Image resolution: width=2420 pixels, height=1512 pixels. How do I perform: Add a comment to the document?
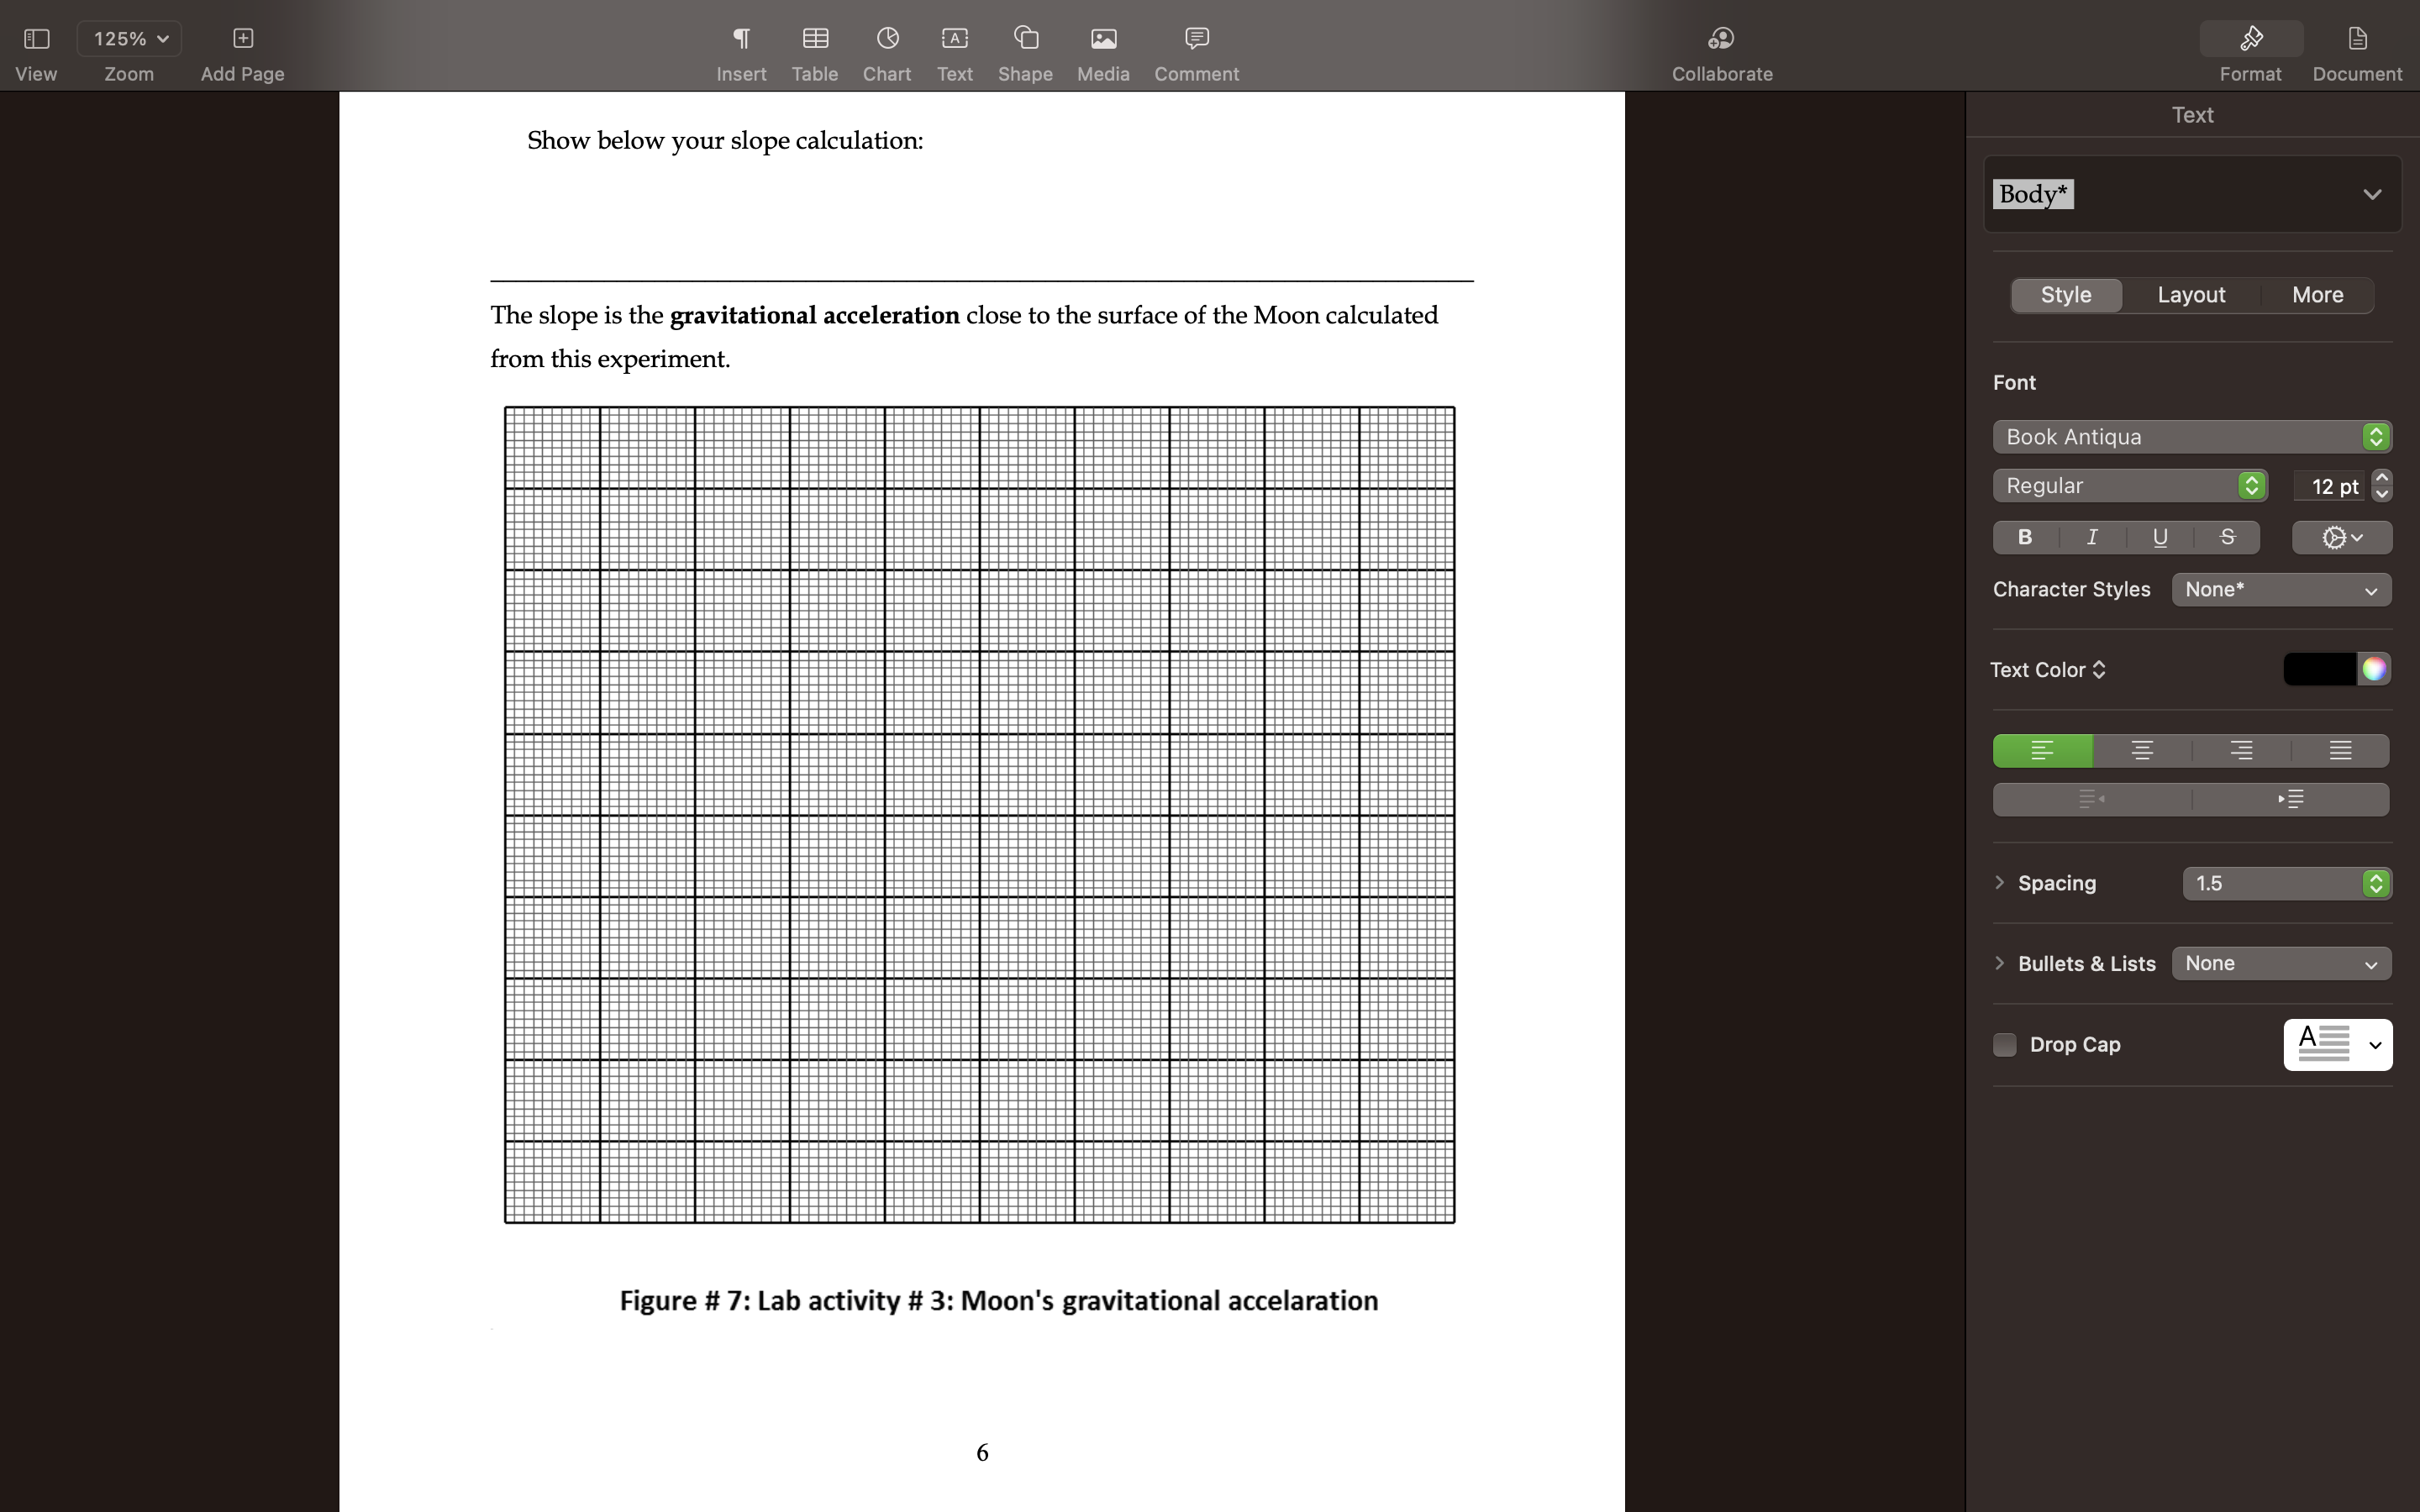[1196, 47]
